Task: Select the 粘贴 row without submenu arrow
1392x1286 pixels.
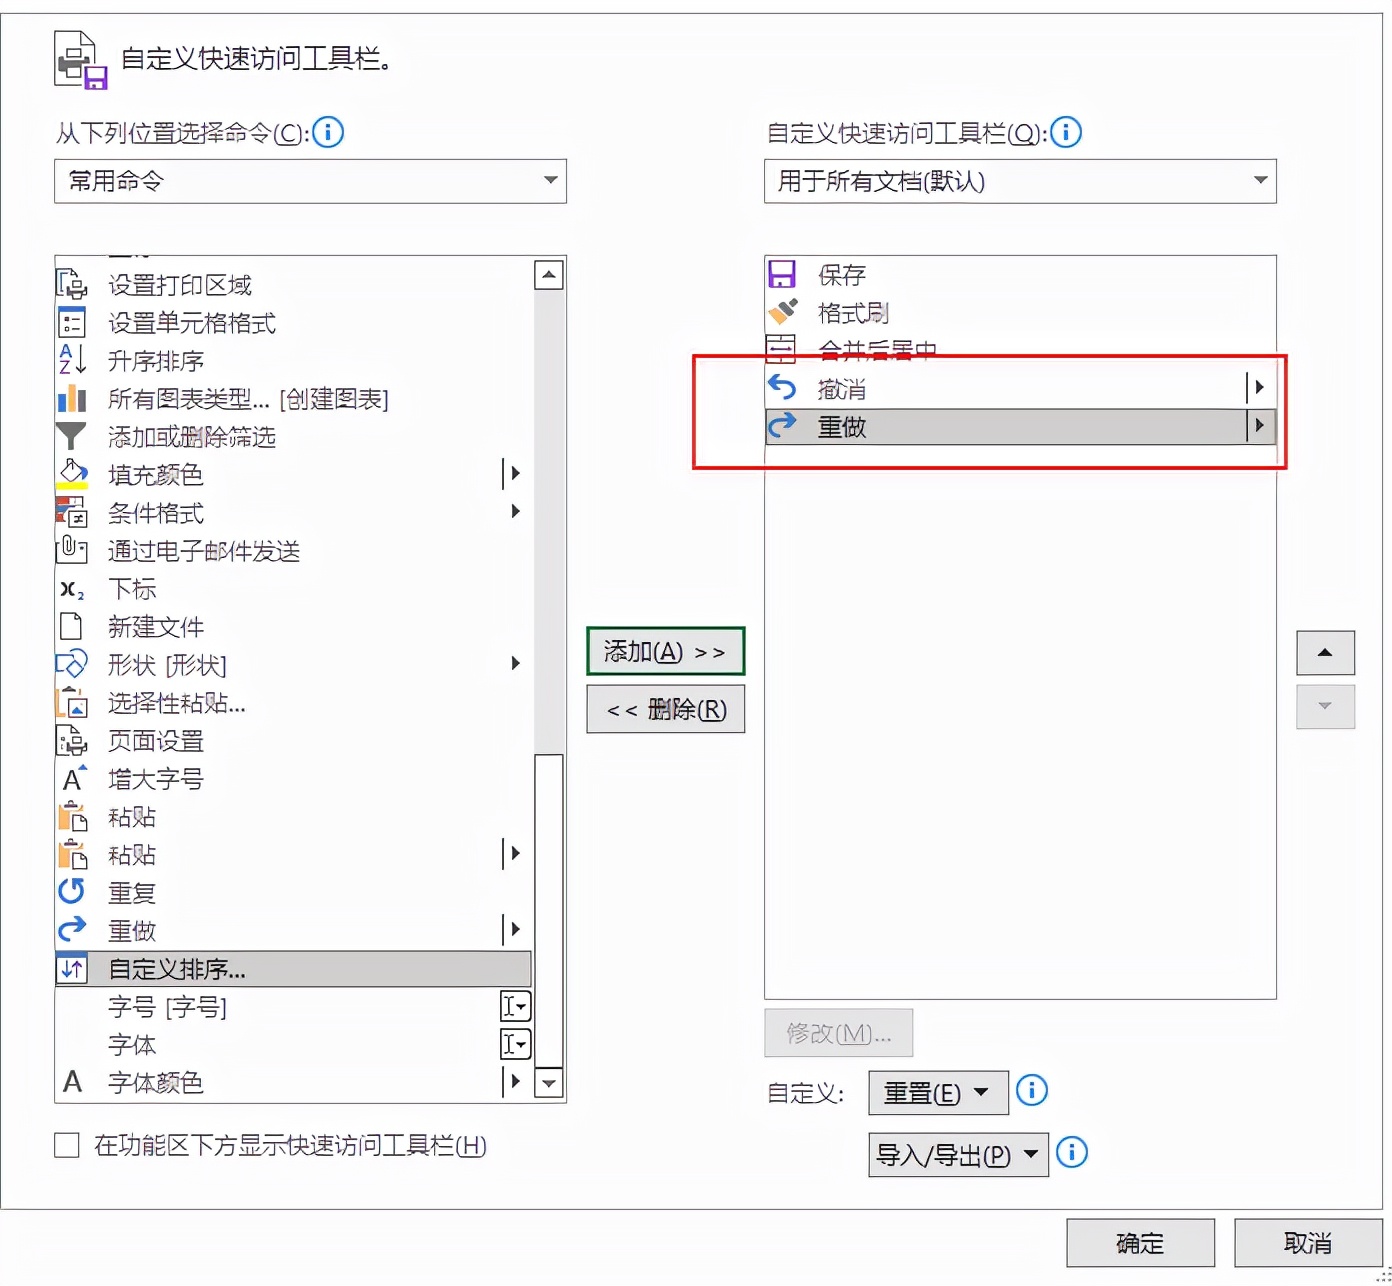Action: point(293,817)
